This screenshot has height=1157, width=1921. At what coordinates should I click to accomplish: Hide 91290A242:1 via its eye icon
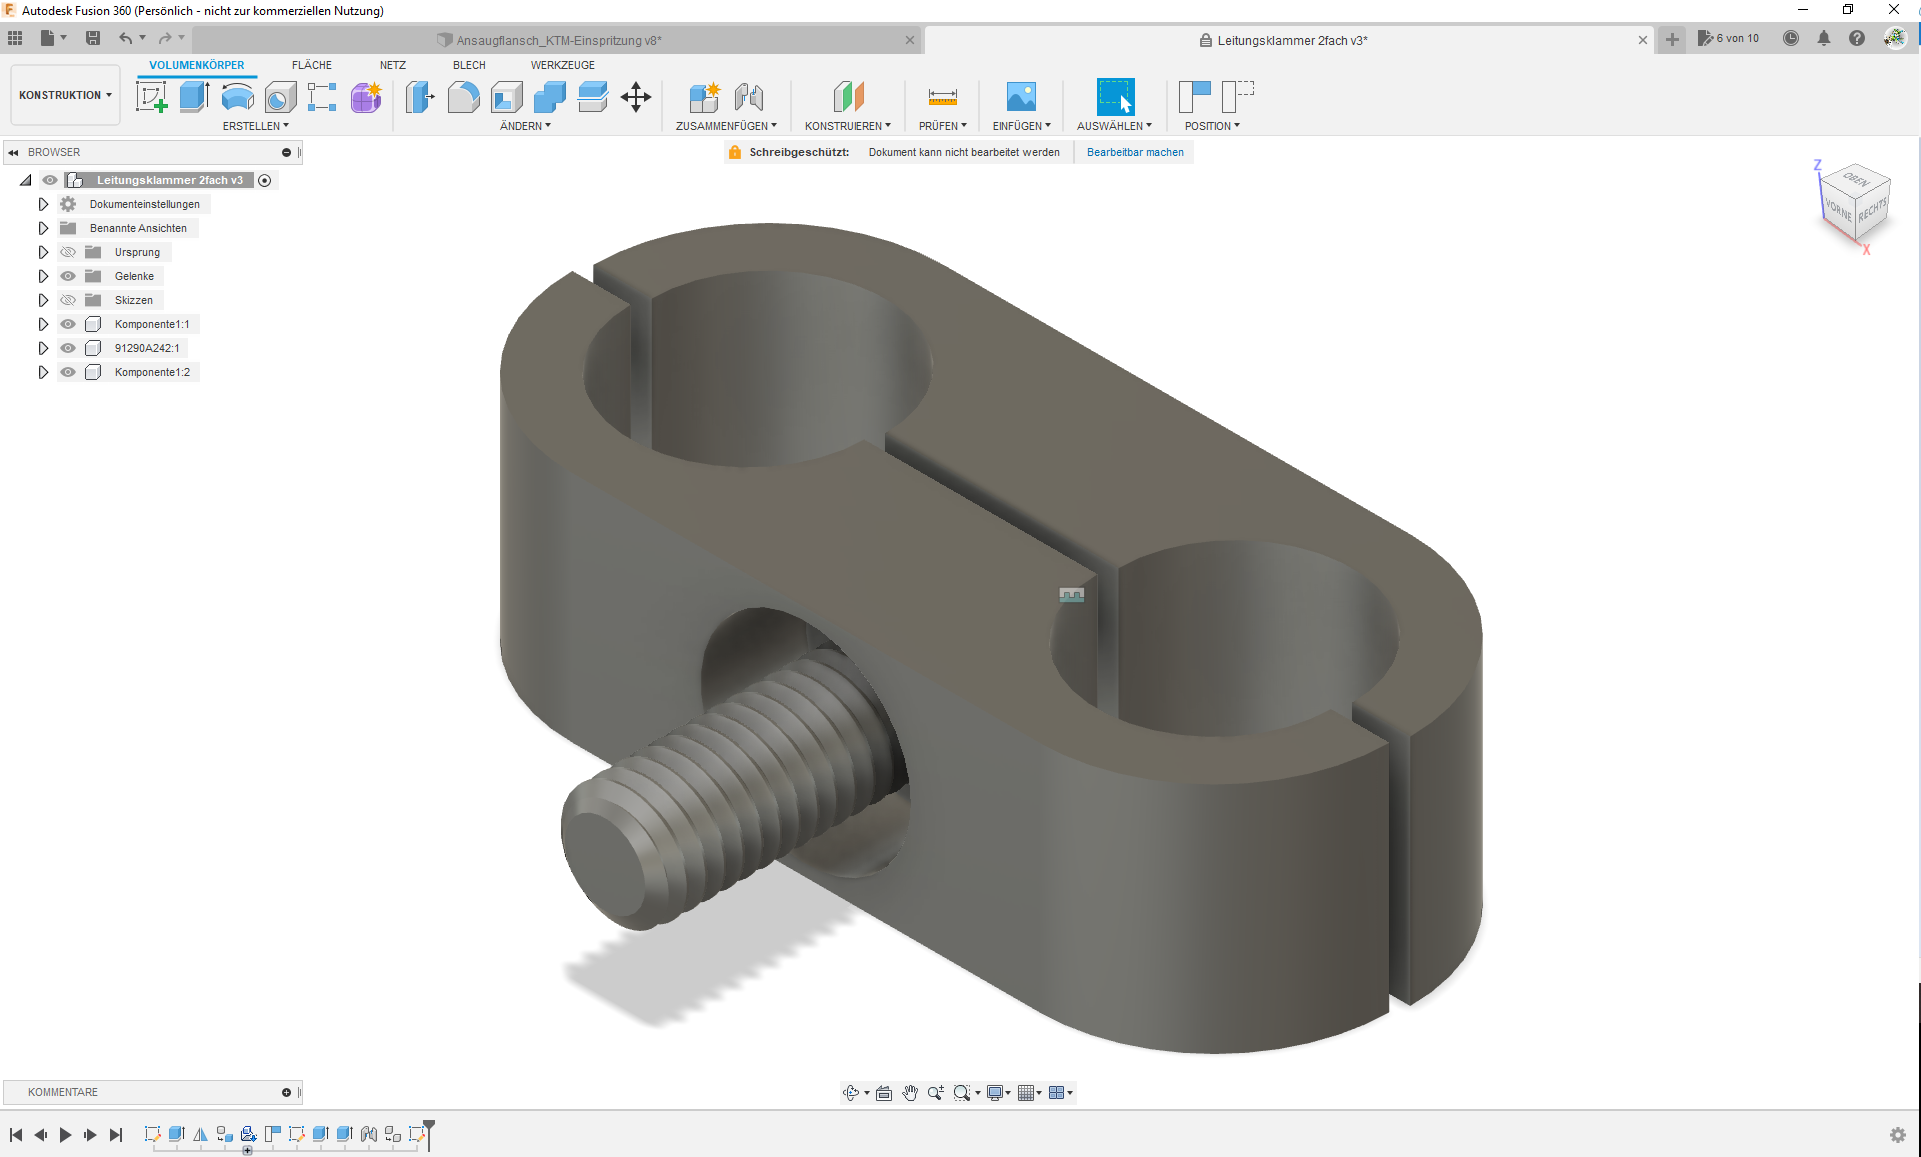point(68,348)
